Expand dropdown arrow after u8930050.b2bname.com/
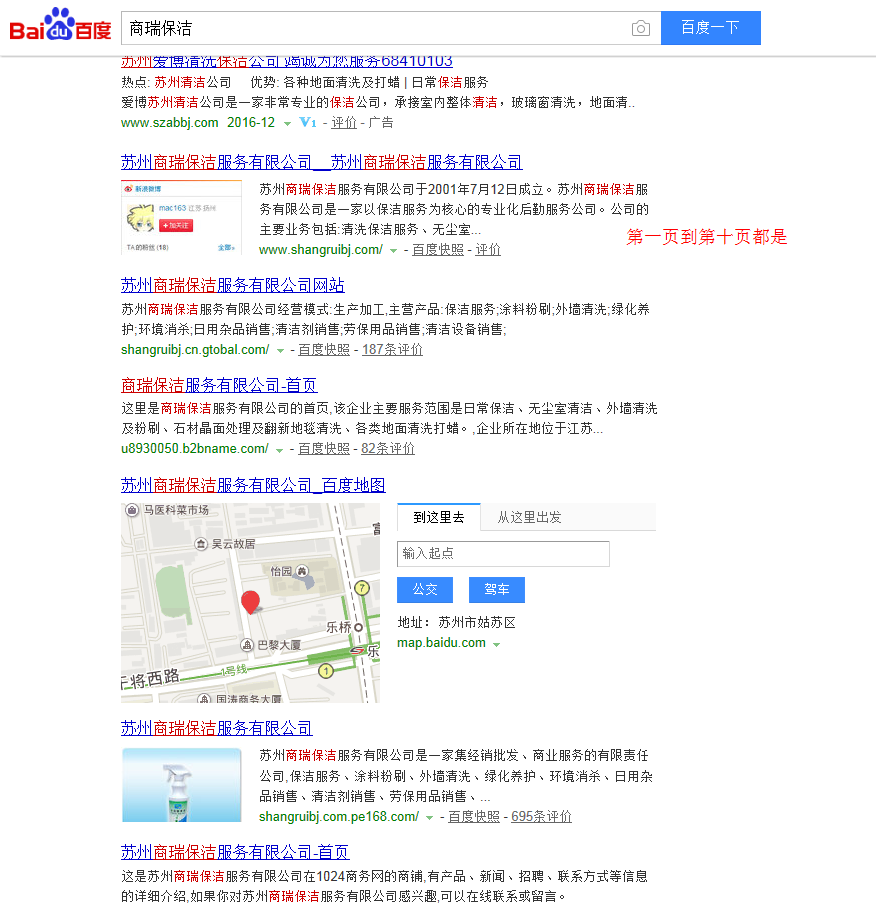The width and height of the screenshot is (876, 910). (x=279, y=450)
